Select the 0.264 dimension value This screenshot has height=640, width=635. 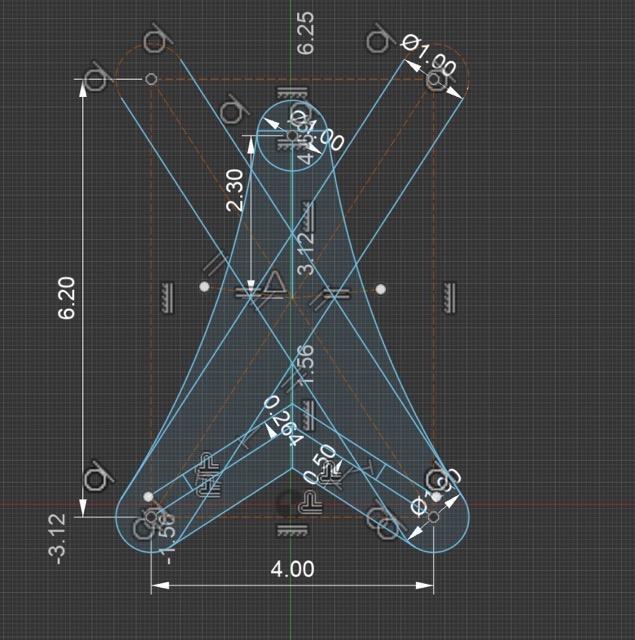coord(284,420)
